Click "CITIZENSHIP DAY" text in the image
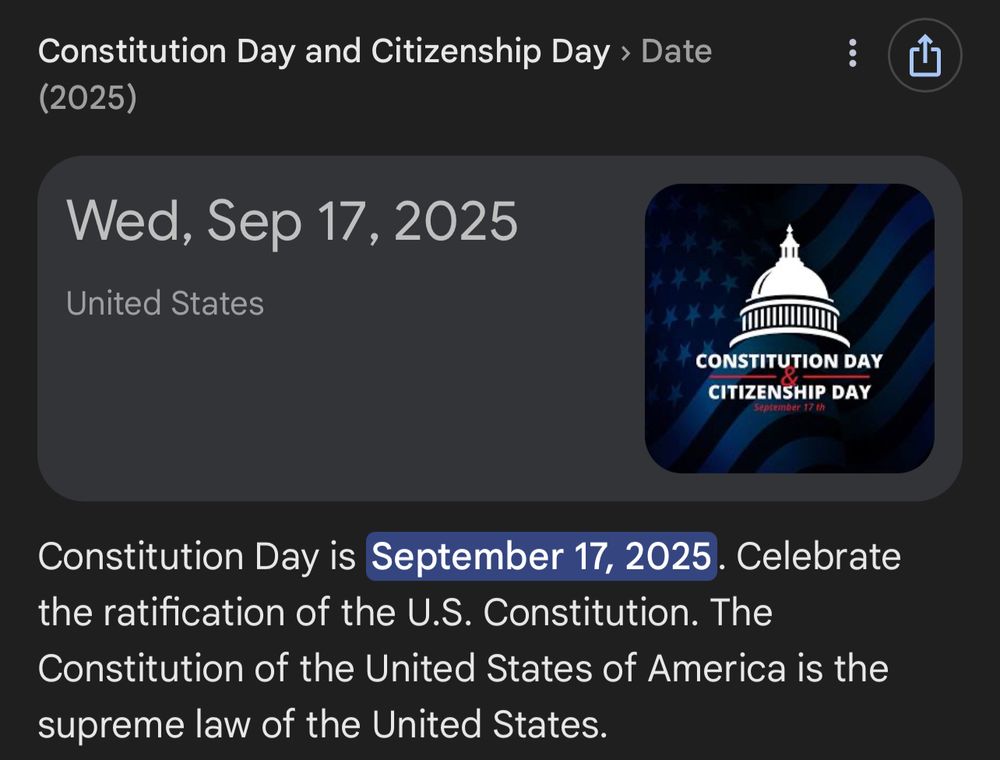The height and width of the screenshot is (760, 1000). 789,392
